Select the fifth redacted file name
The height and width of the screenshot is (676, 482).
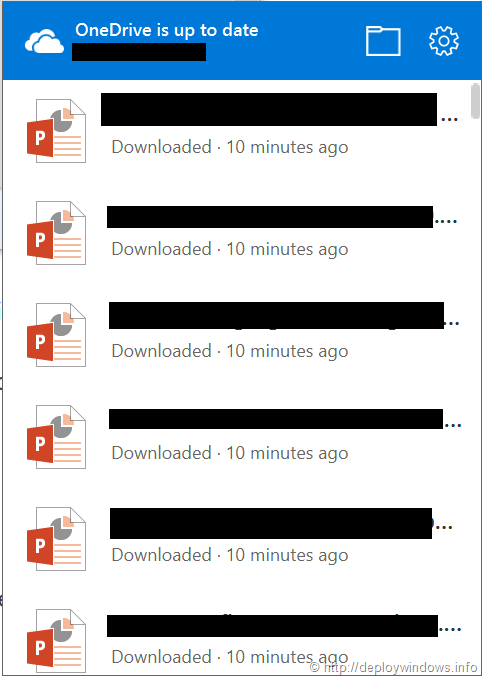(x=281, y=523)
